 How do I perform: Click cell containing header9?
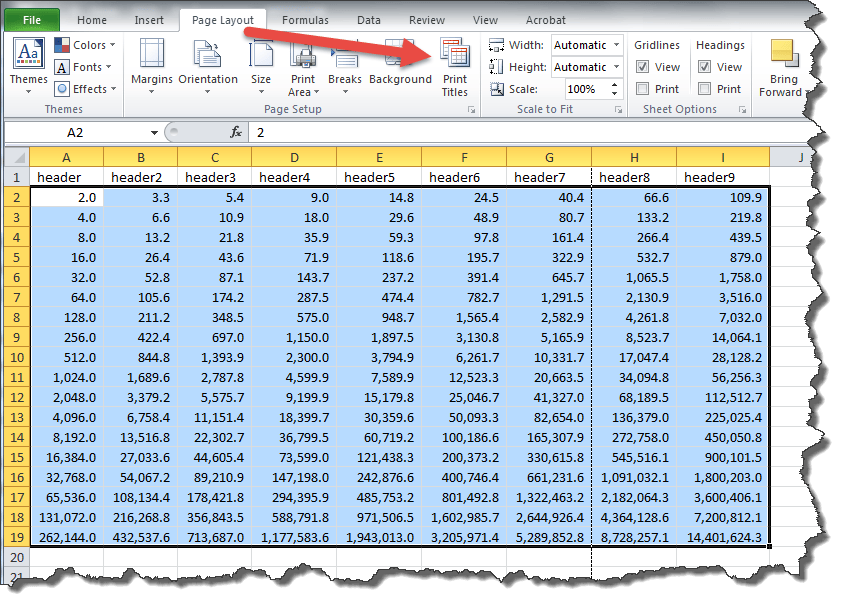click(x=723, y=177)
